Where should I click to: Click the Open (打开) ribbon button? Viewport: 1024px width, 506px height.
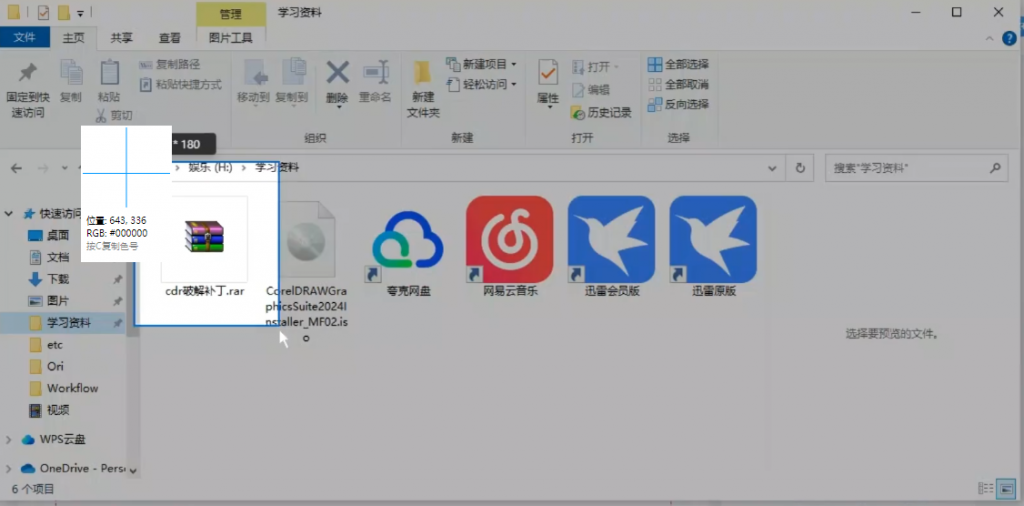594,67
